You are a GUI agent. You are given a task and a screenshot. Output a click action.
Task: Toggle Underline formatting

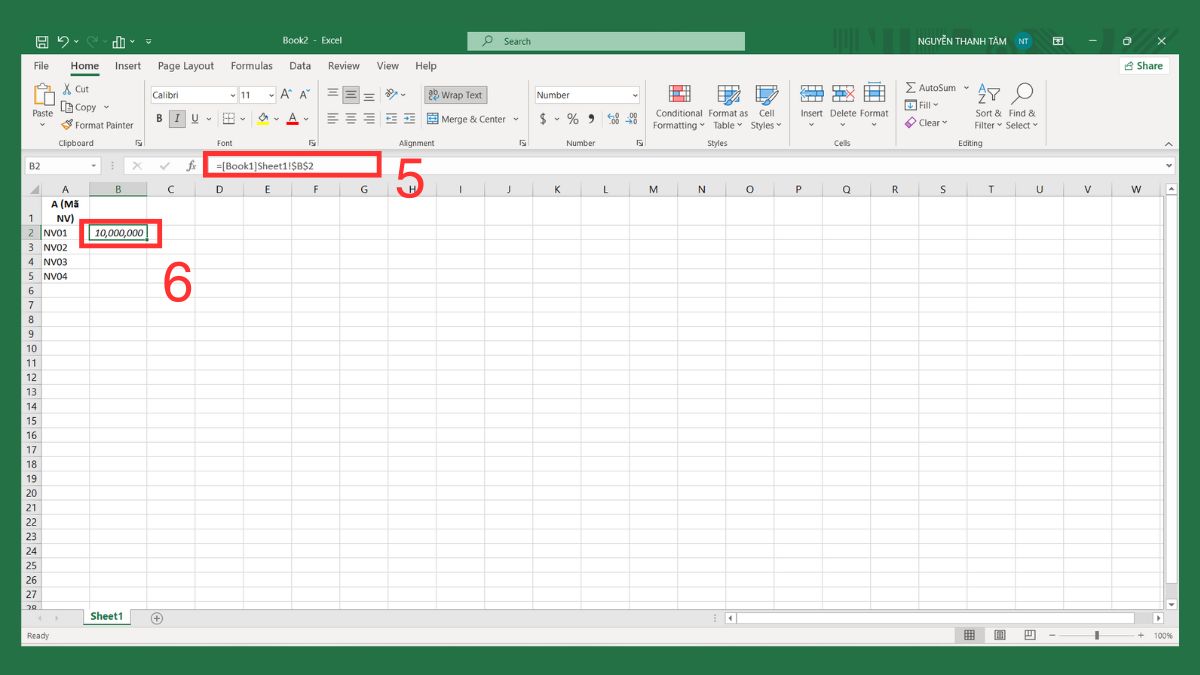pos(195,118)
